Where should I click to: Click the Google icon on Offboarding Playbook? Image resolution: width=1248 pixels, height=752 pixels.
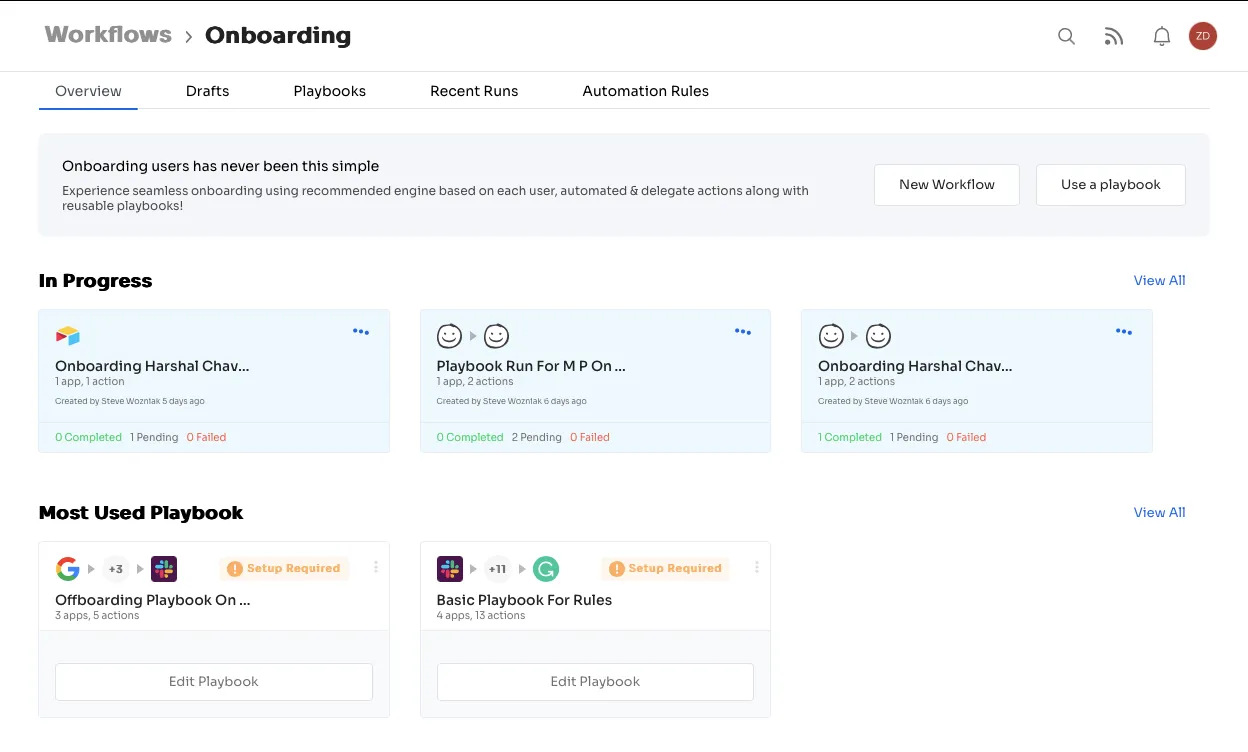[x=68, y=569]
